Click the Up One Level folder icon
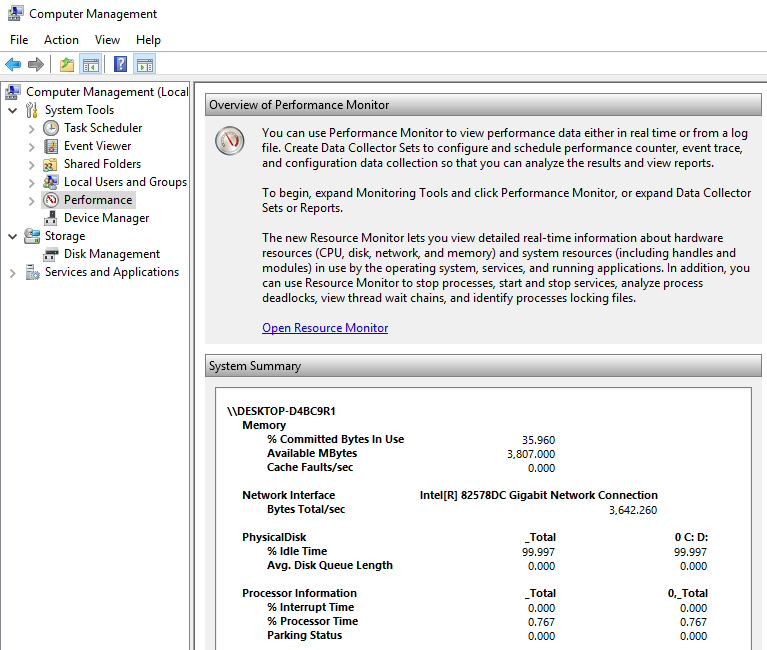This screenshot has width=767, height=650. click(x=67, y=65)
